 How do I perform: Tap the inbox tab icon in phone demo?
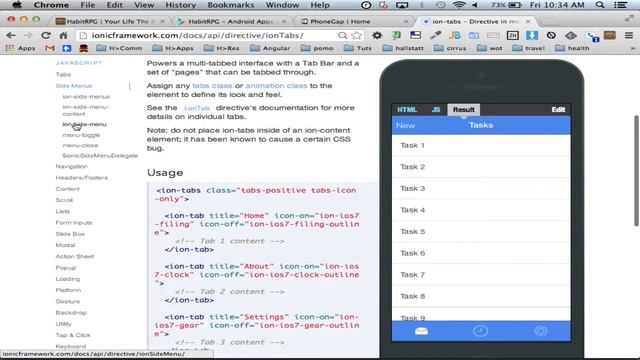[421, 331]
